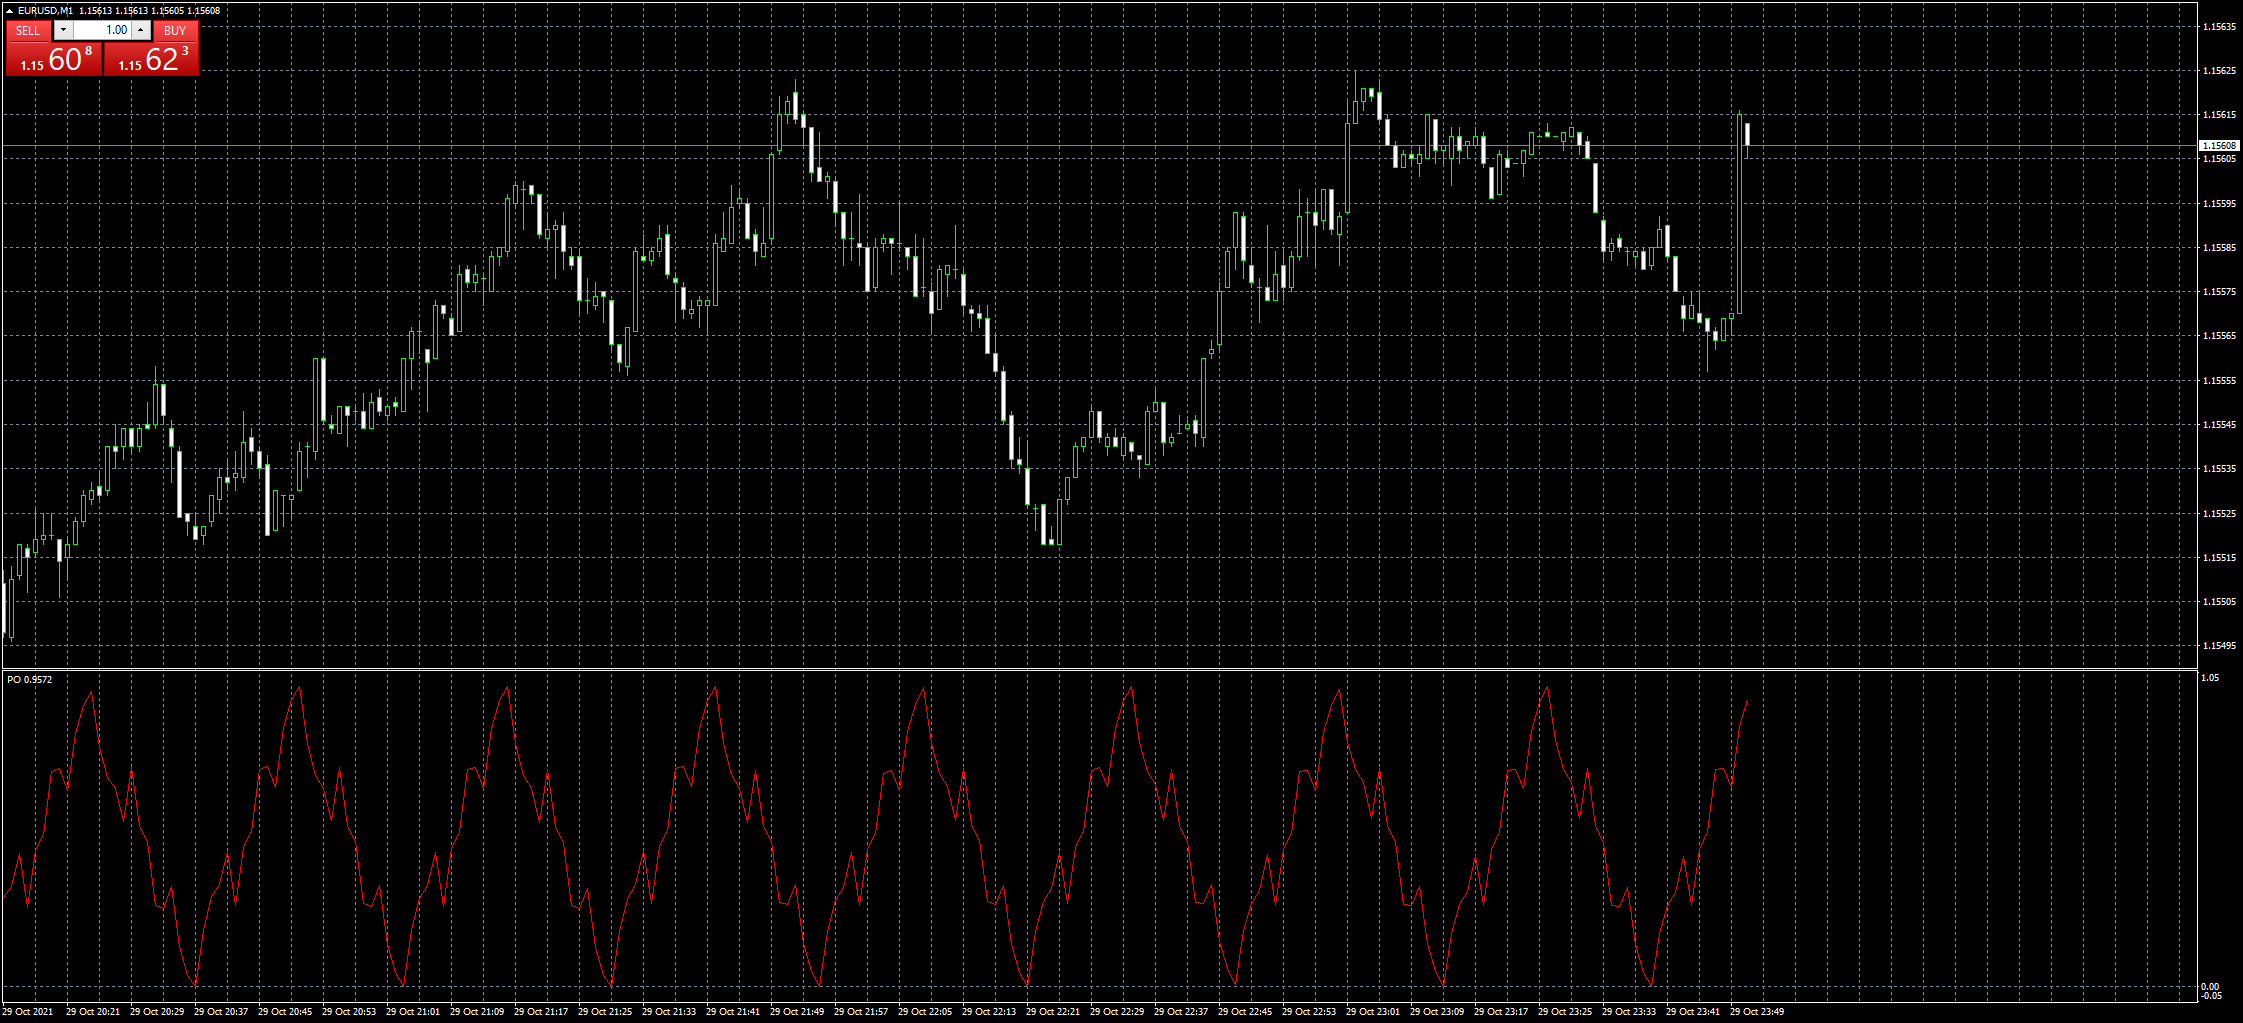The height and width of the screenshot is (1023, 2243).
Task: Click the 1.15565 price scale label
Action: (2219, 336)
